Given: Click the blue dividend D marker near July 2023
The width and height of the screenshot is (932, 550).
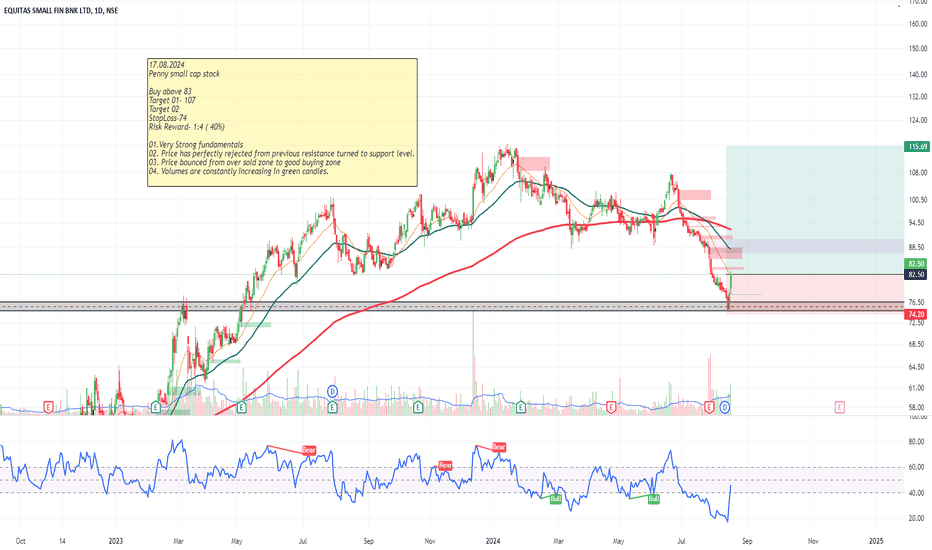Looking at the screenshot, I should point(333,391).
